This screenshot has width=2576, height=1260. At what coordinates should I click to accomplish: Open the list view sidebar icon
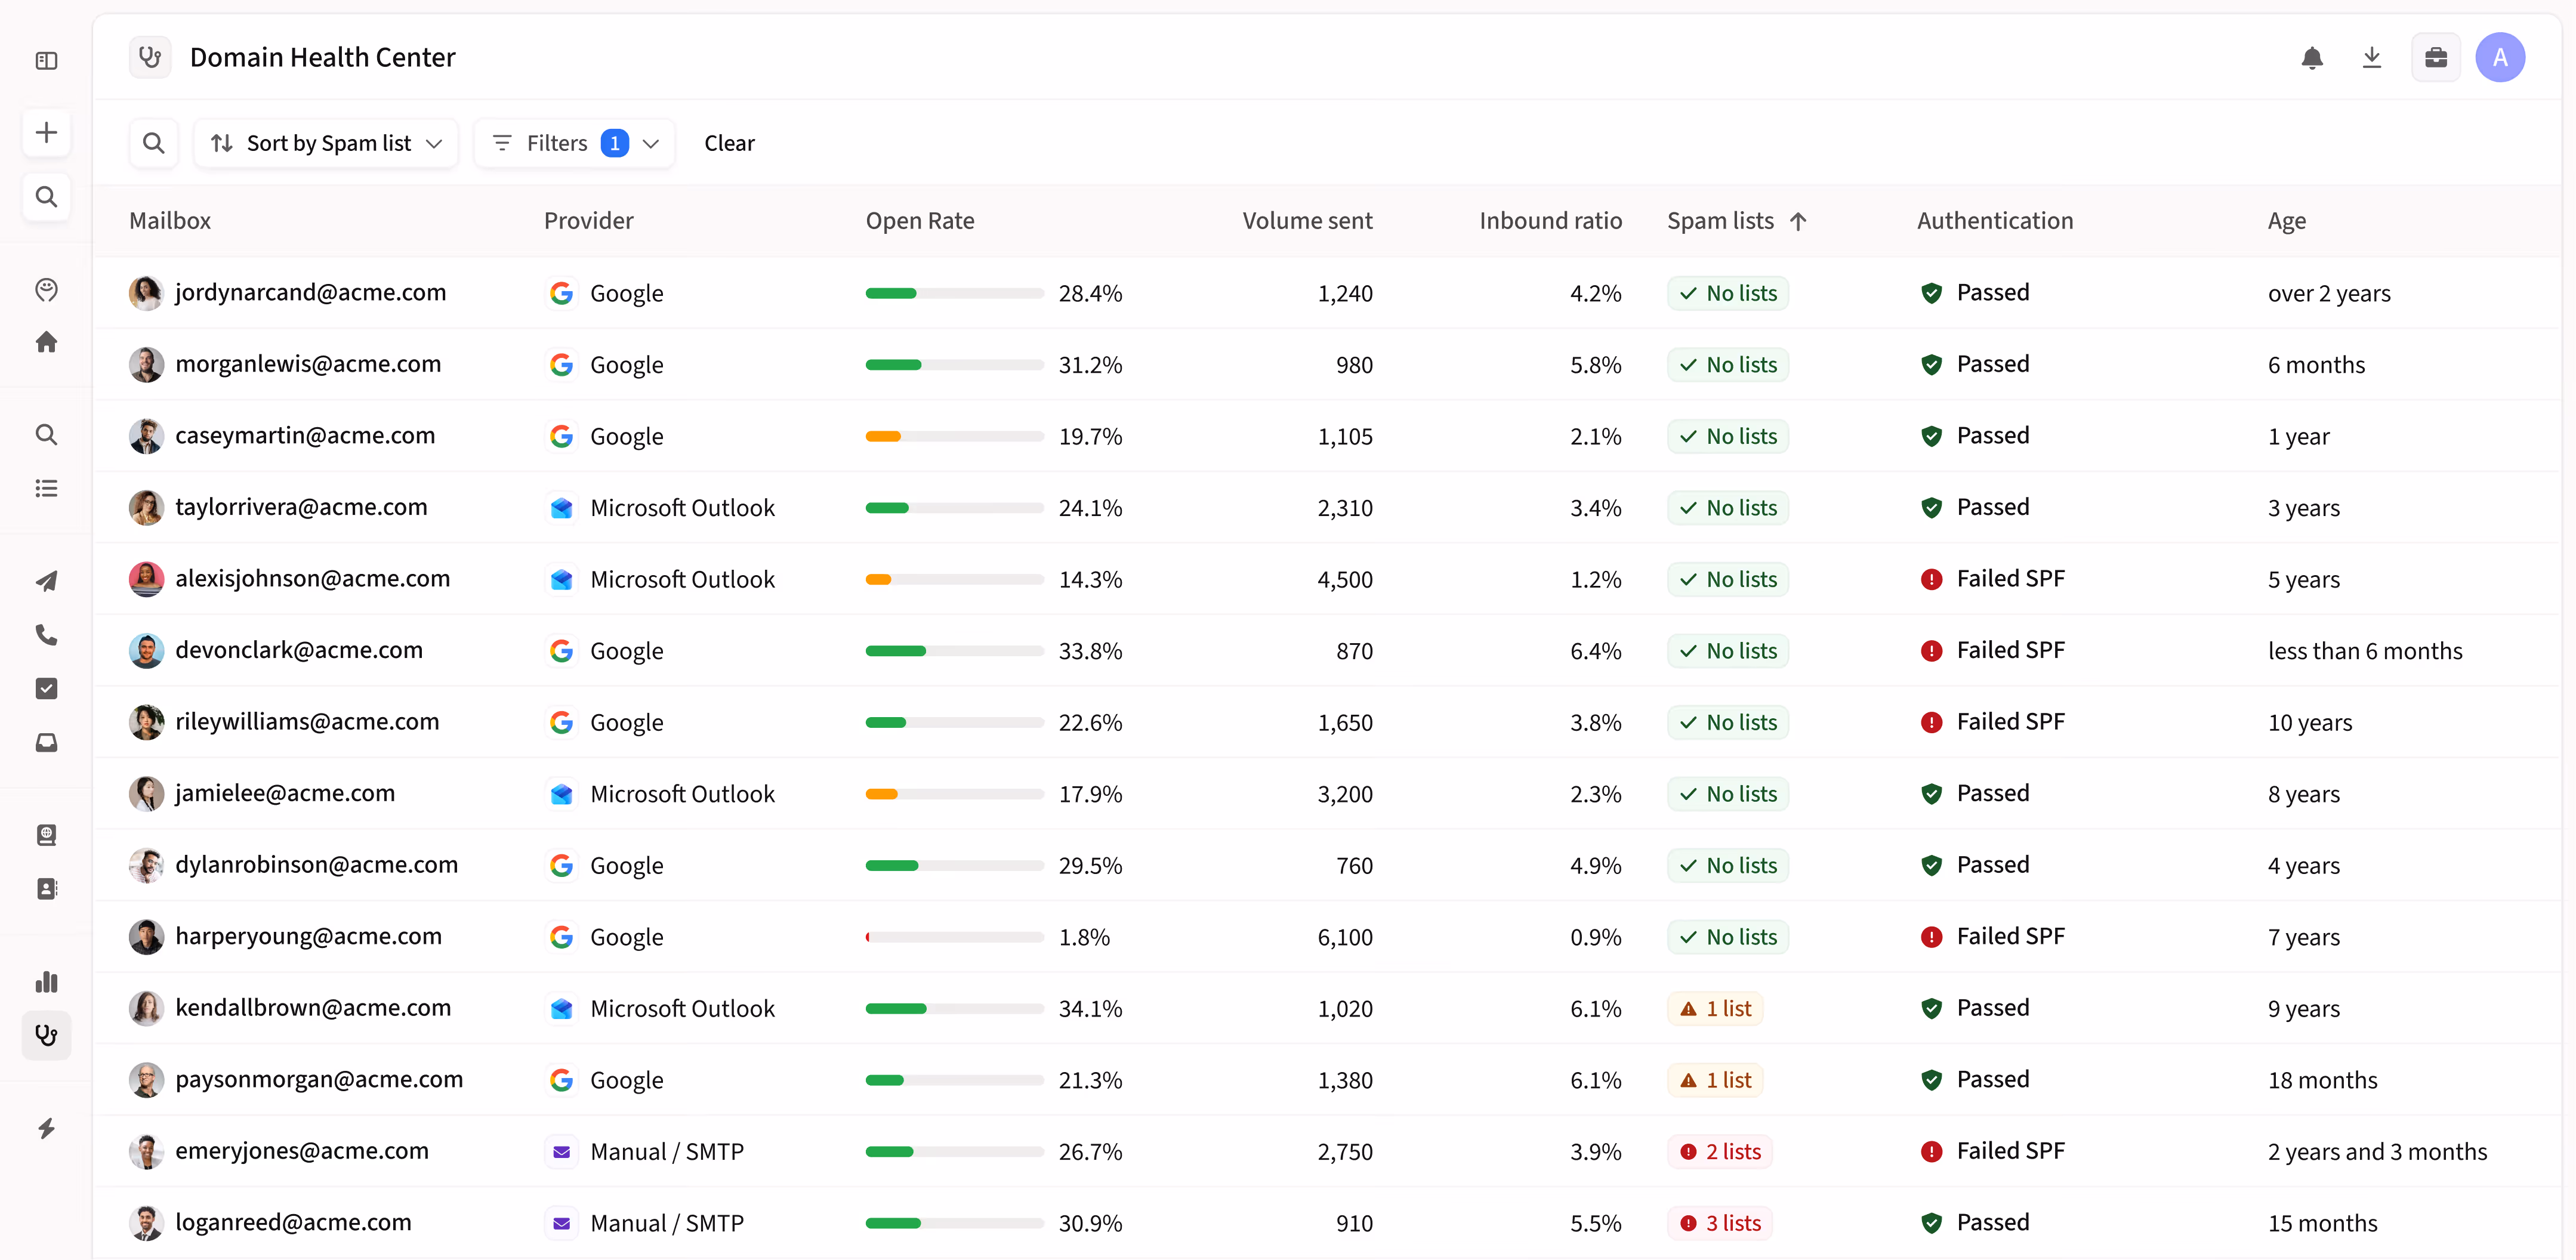[x=46, y=488]
